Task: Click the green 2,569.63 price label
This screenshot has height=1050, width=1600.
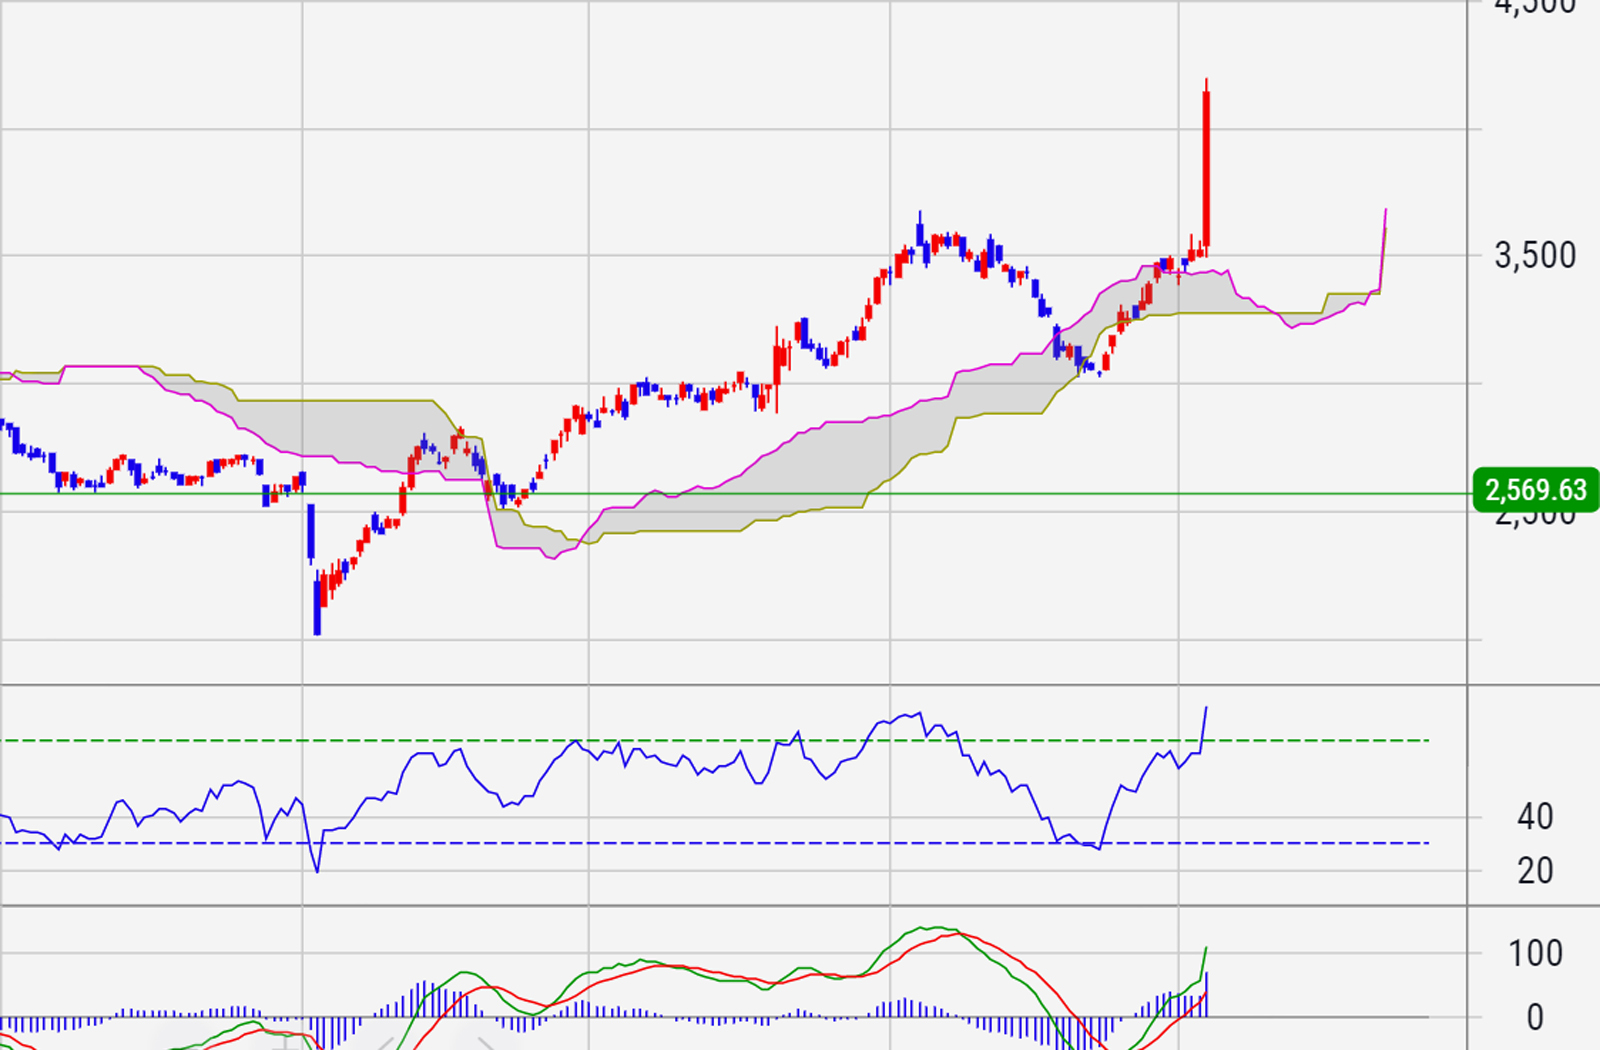Action: pyautogui.click(x=1535, y=490)
